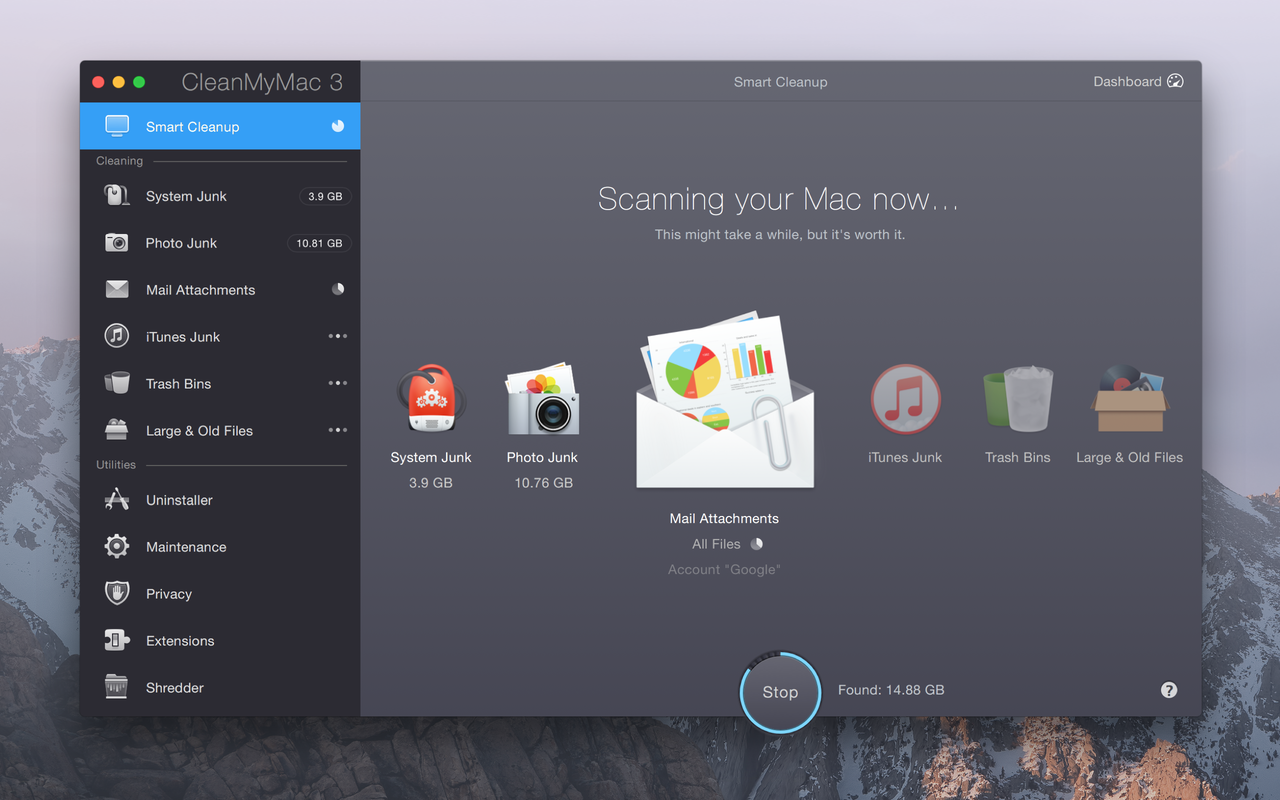Viewport: 1280px width, 800px height.
Task: Click the iTunes Junk music note sidebar icon
Action: point(117,336)
